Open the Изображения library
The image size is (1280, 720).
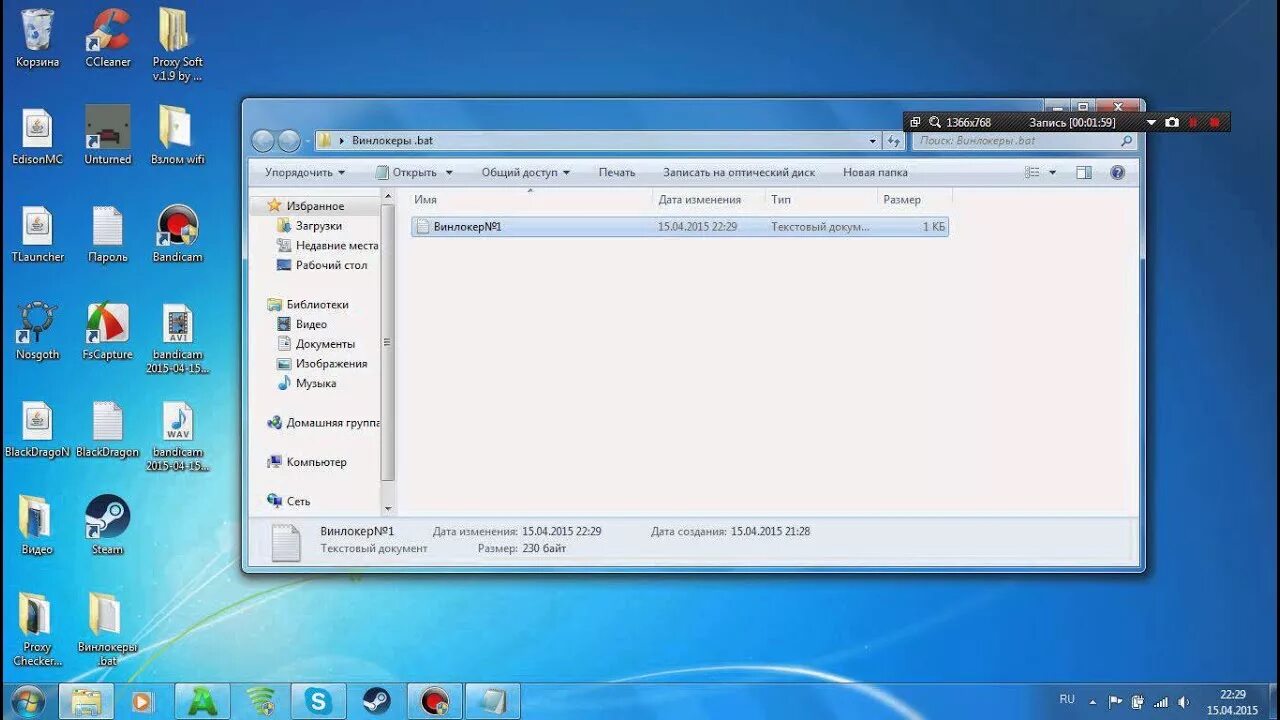pyautogui.click(x=322, y=364)
